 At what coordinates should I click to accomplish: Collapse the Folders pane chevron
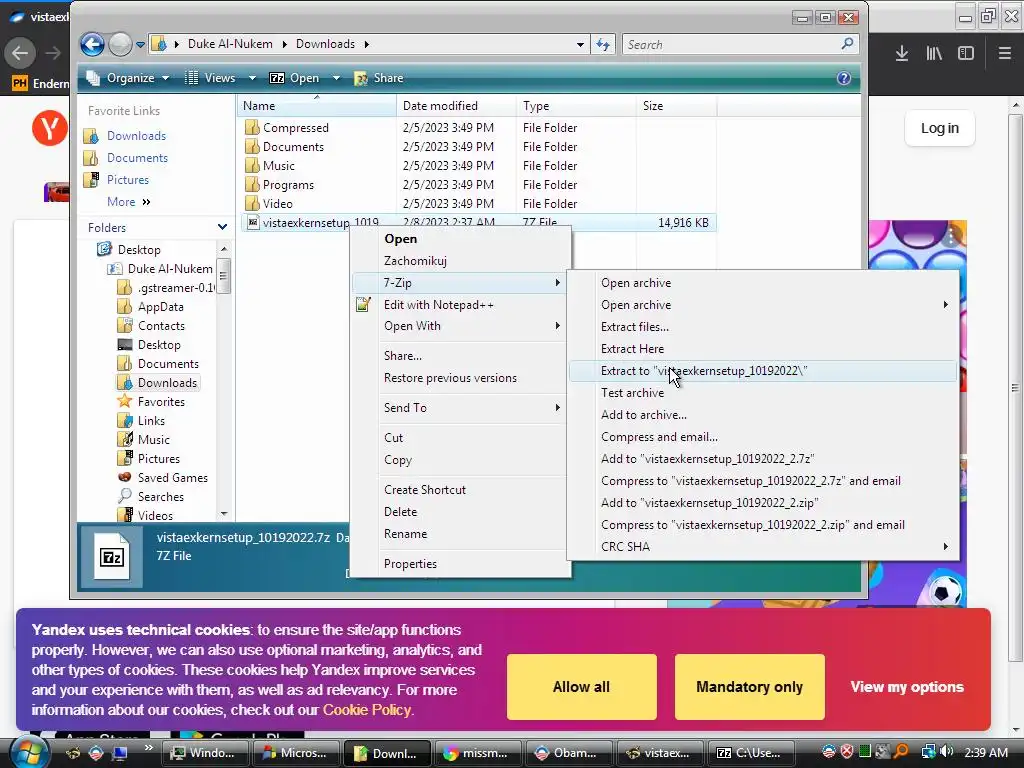pyautogui.click(x=222, y=227)
